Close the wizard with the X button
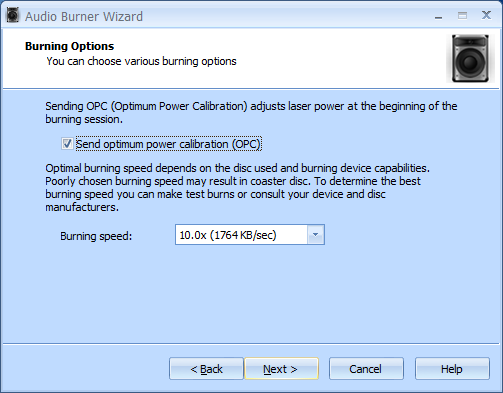The height and width of the screenshot is (393, 503). point(486,15)
